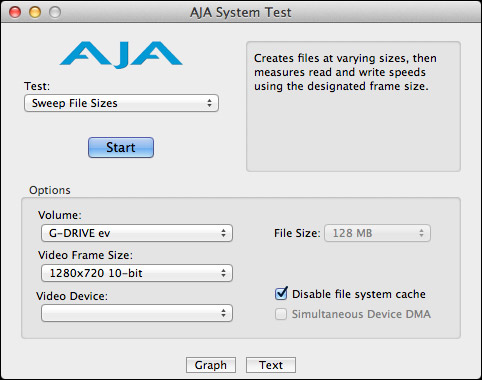
Task: Show results as Text
Action: [271, 365]
